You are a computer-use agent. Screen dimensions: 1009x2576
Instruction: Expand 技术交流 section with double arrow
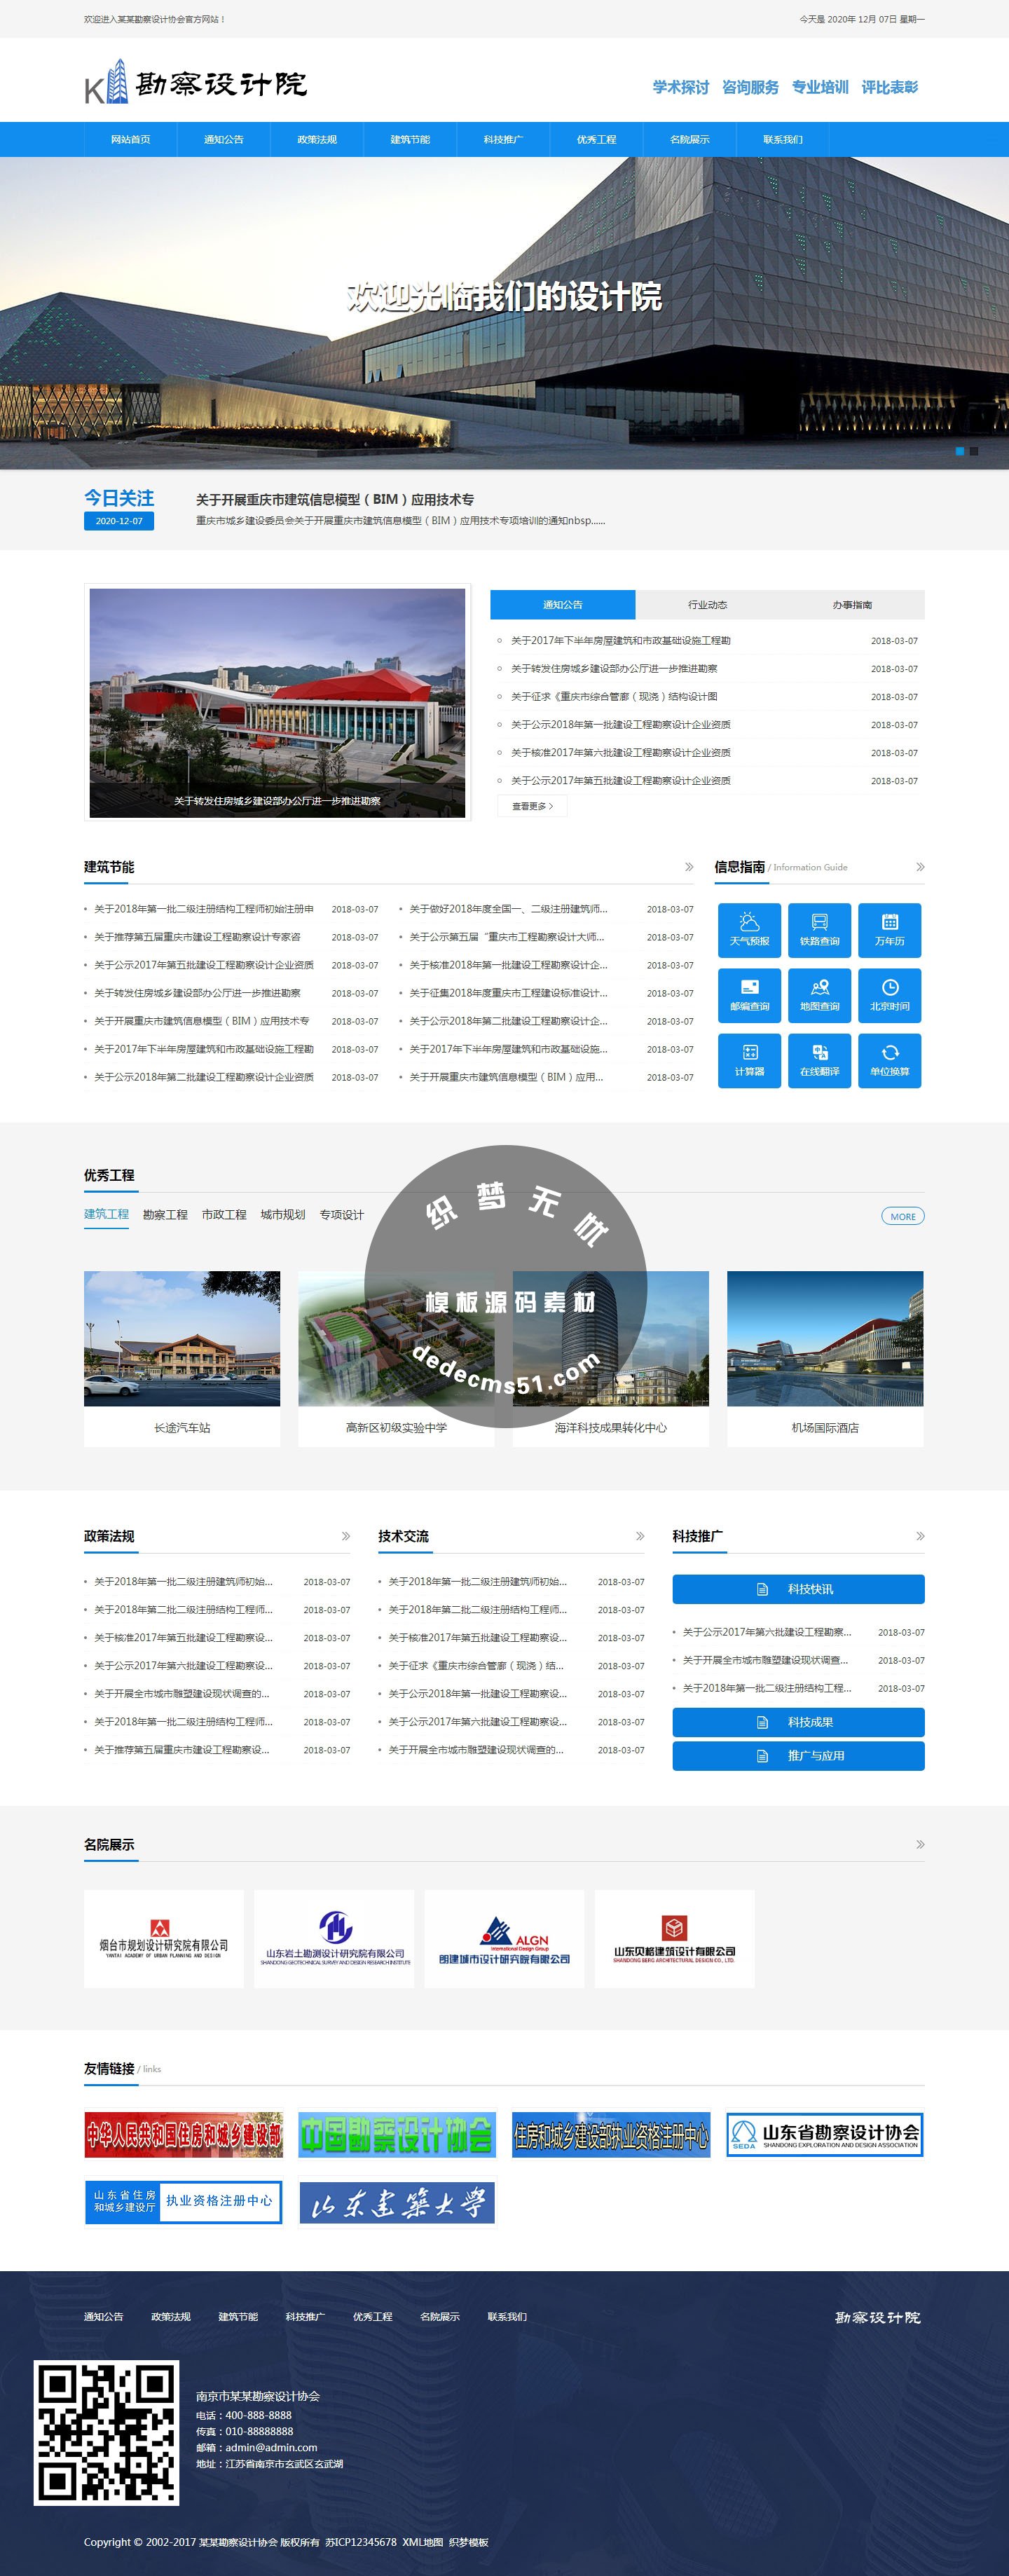click(x=640, y=1536)
